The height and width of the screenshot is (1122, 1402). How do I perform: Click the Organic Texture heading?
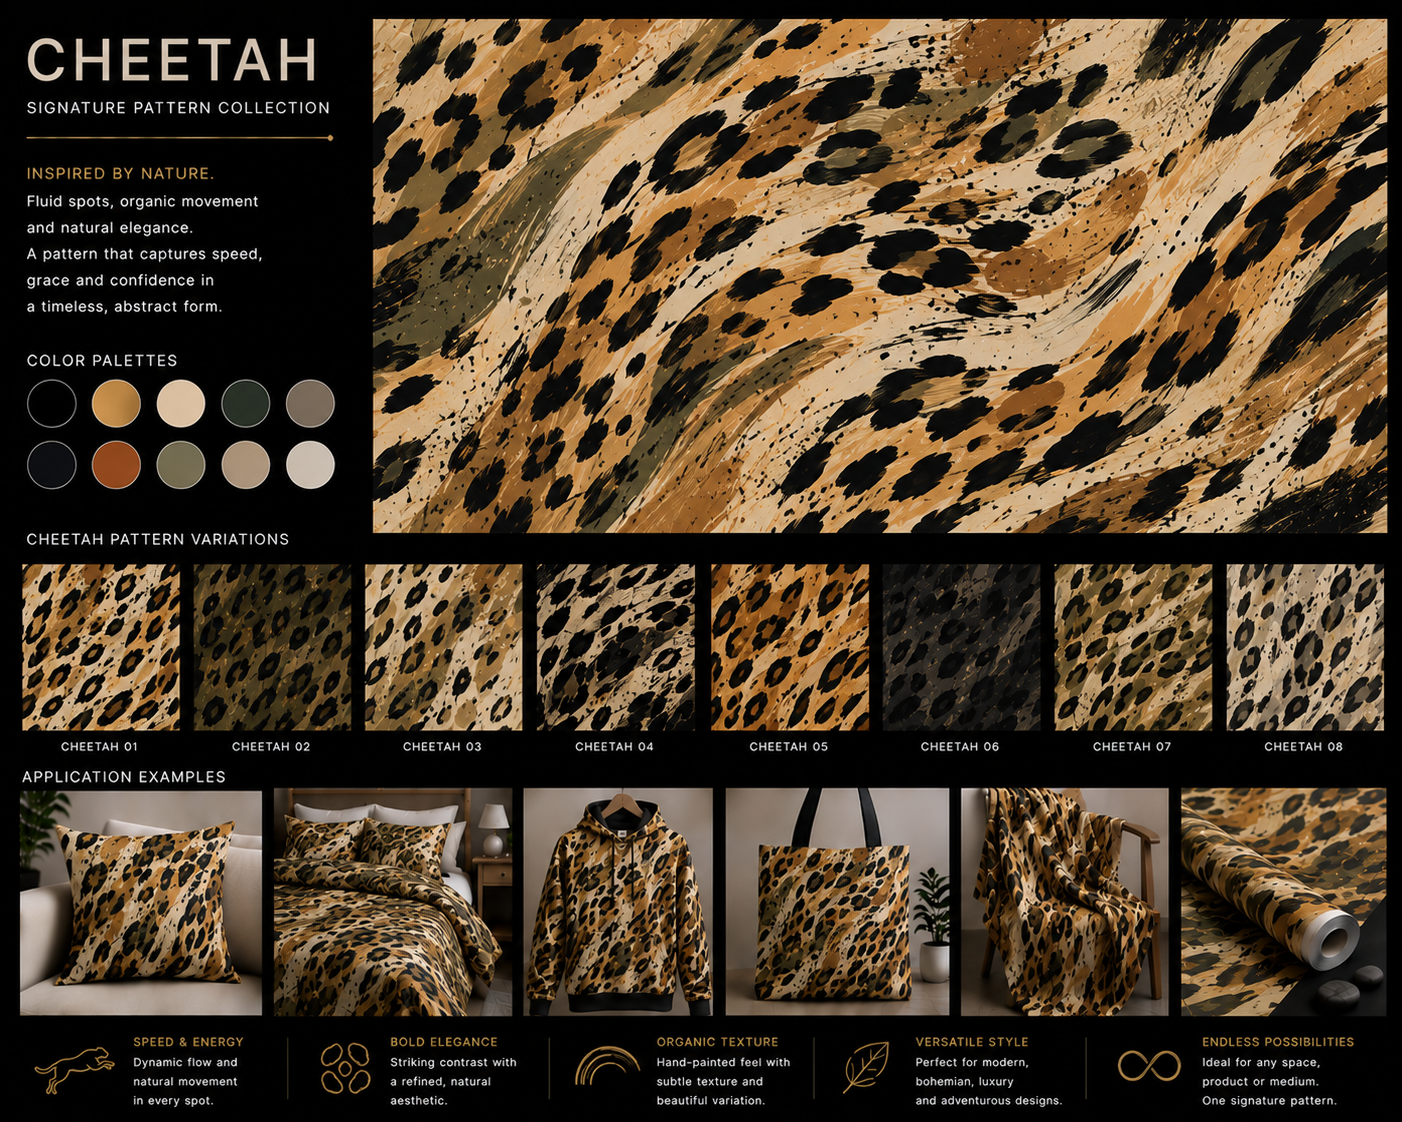point(718,1042)
